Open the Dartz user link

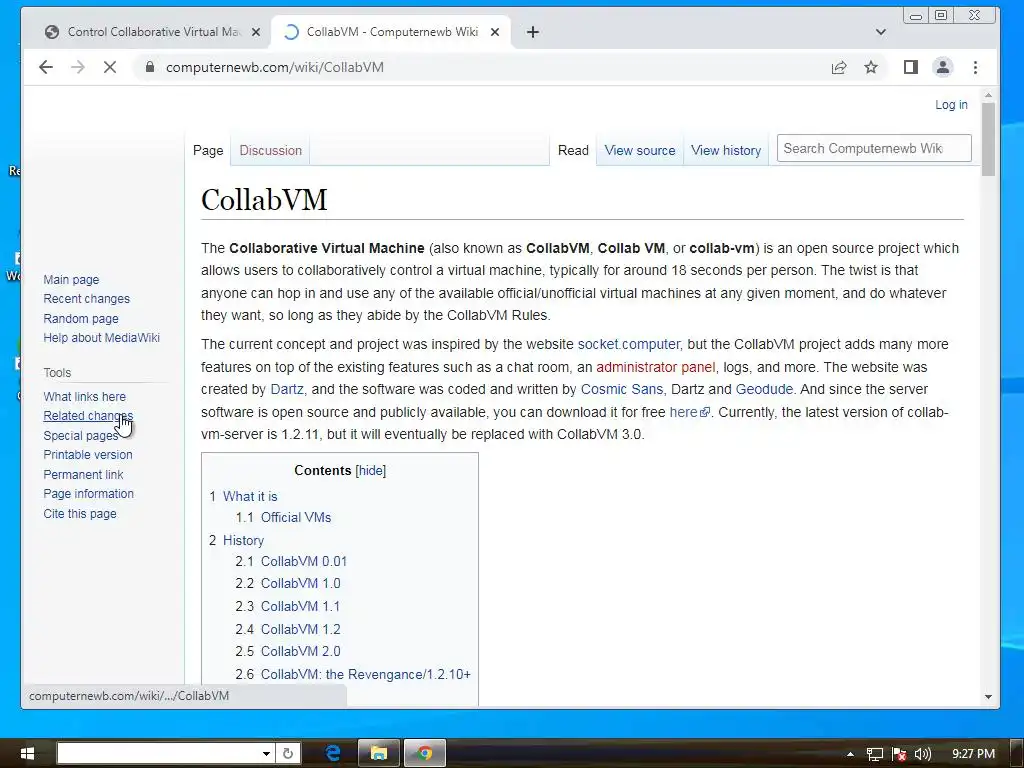[x=287, y=389]
